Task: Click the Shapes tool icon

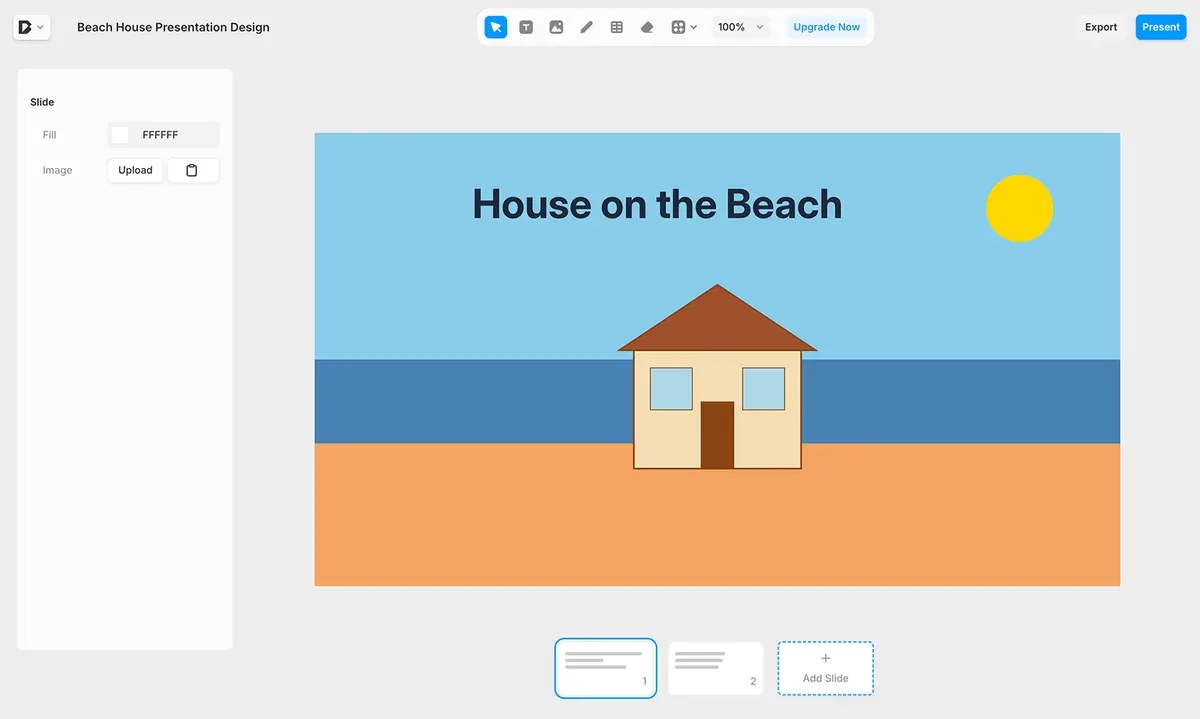Action: tap(679, 27)
